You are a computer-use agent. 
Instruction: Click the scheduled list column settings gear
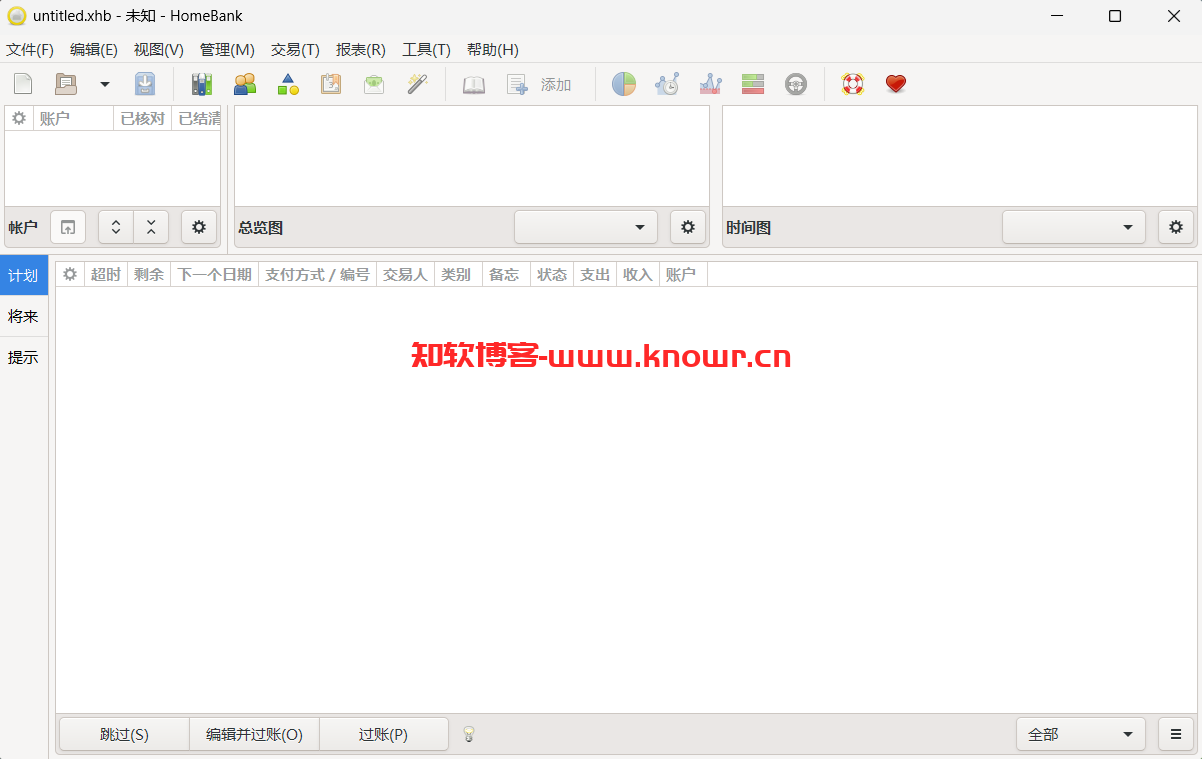70,274
